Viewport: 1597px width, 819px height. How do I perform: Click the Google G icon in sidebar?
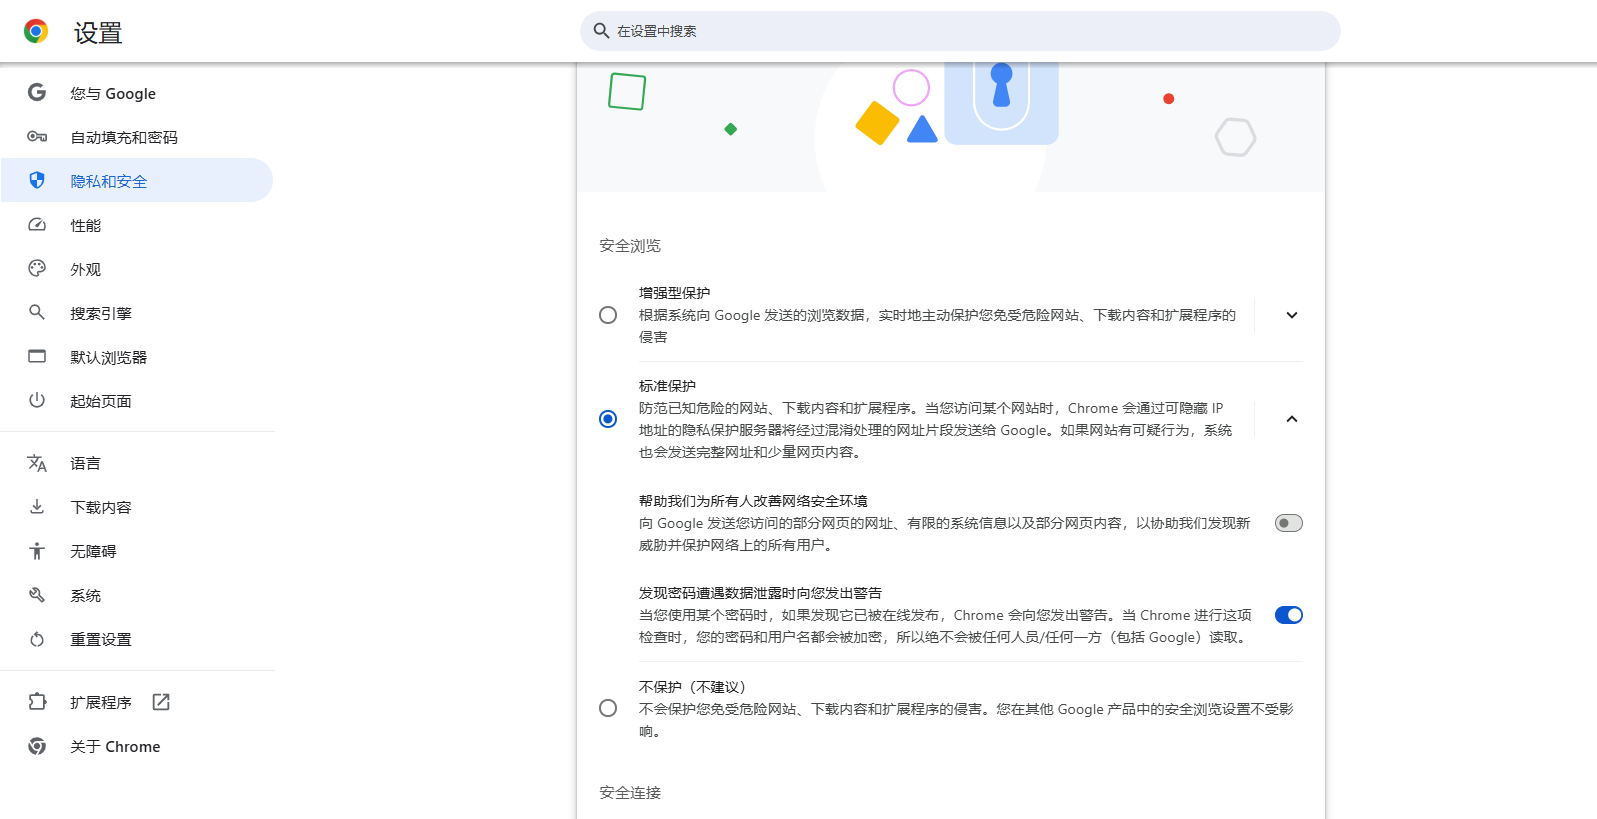[37, 93]
